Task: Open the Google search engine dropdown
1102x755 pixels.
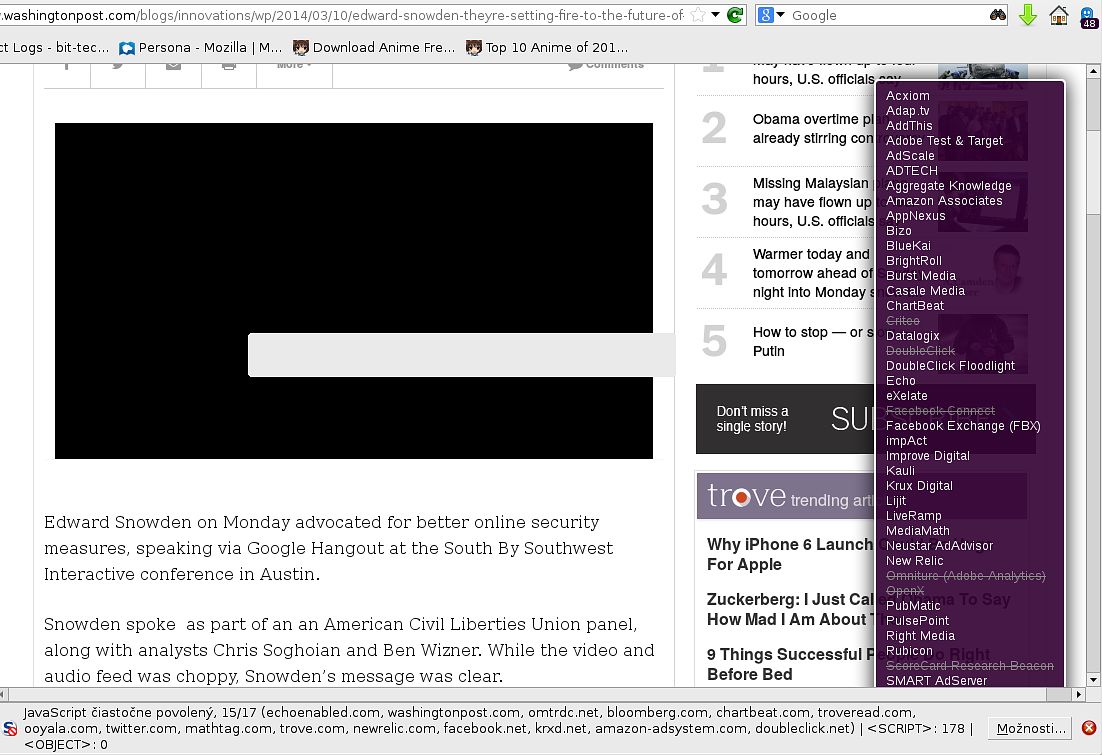Action: coord(771,15)
